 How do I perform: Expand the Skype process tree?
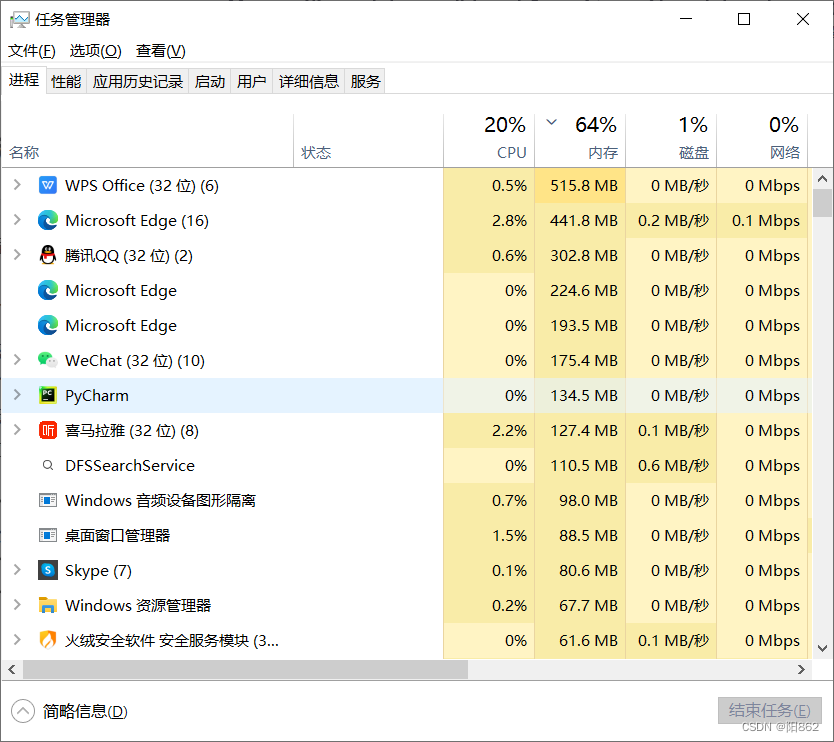(17, 570)
